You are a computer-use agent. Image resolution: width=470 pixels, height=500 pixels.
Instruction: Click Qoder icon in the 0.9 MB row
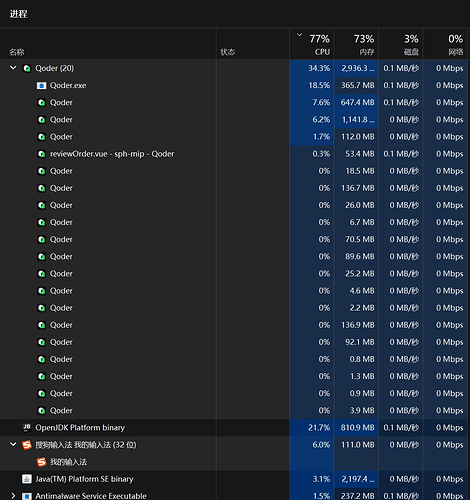tap(41, 394)
